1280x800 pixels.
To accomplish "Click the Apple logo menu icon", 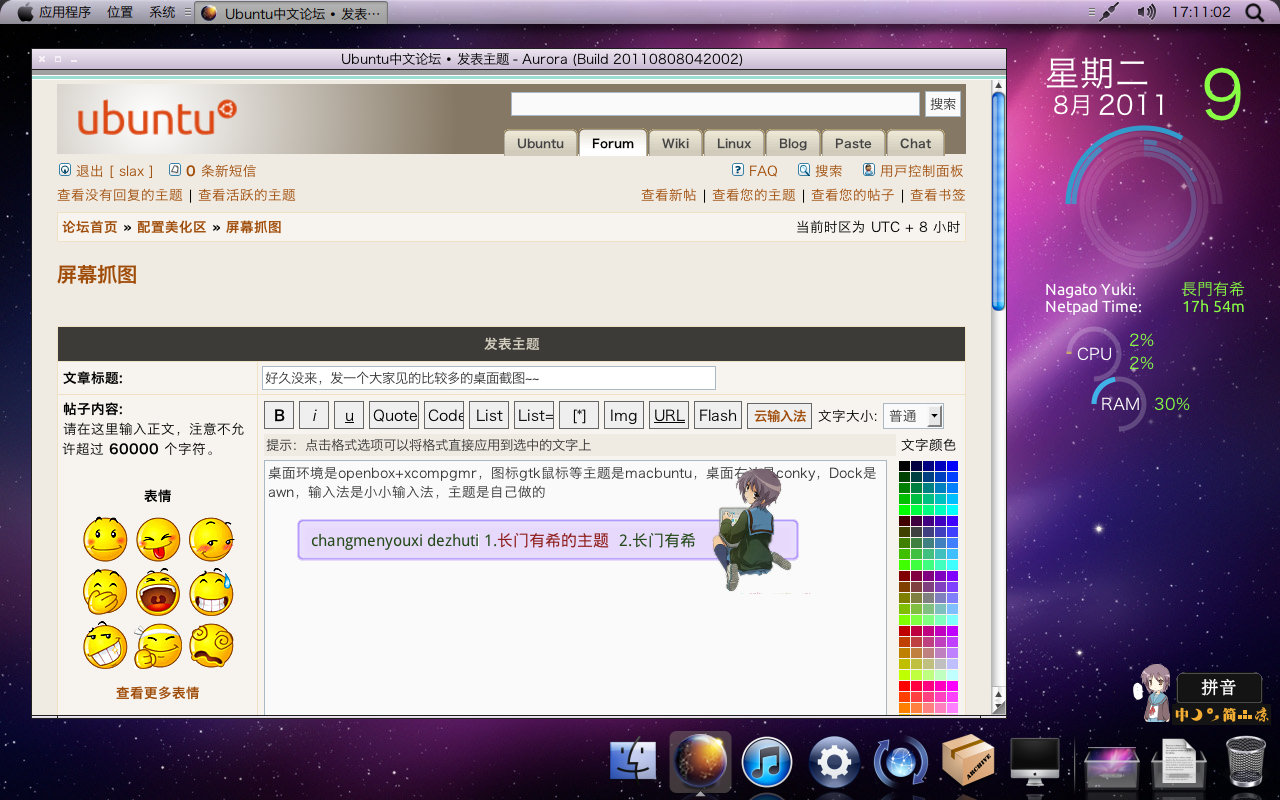I will pyautogui.click(x=25, y=12).
